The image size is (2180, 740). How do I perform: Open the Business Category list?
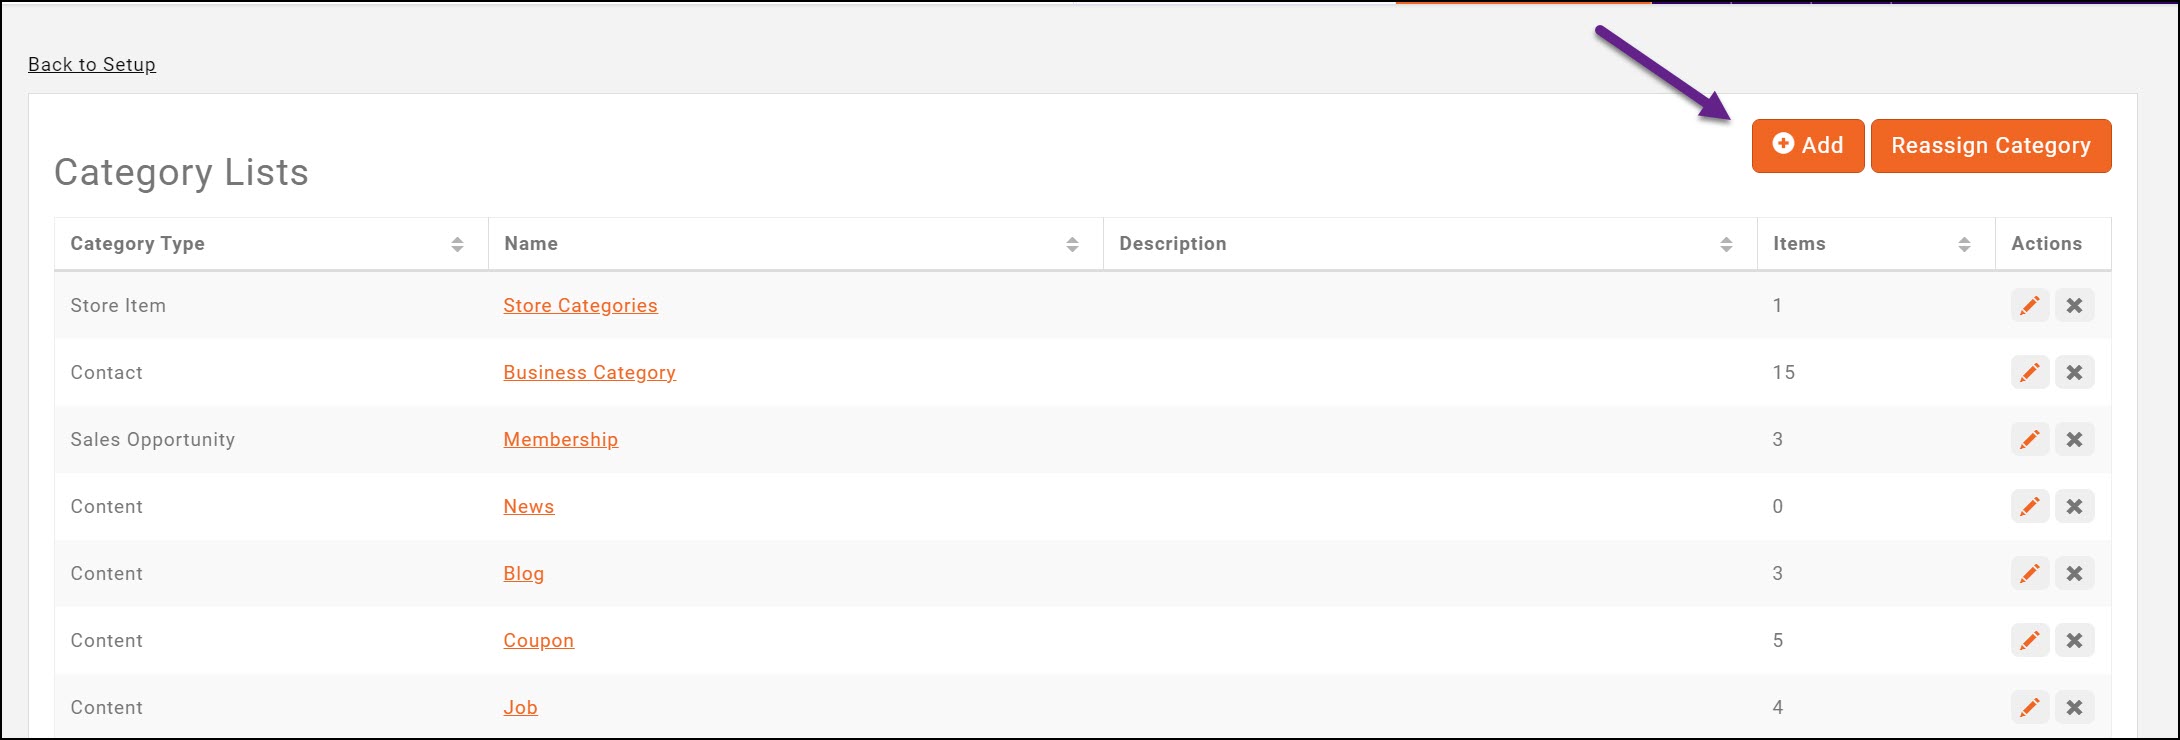(589, 372)
